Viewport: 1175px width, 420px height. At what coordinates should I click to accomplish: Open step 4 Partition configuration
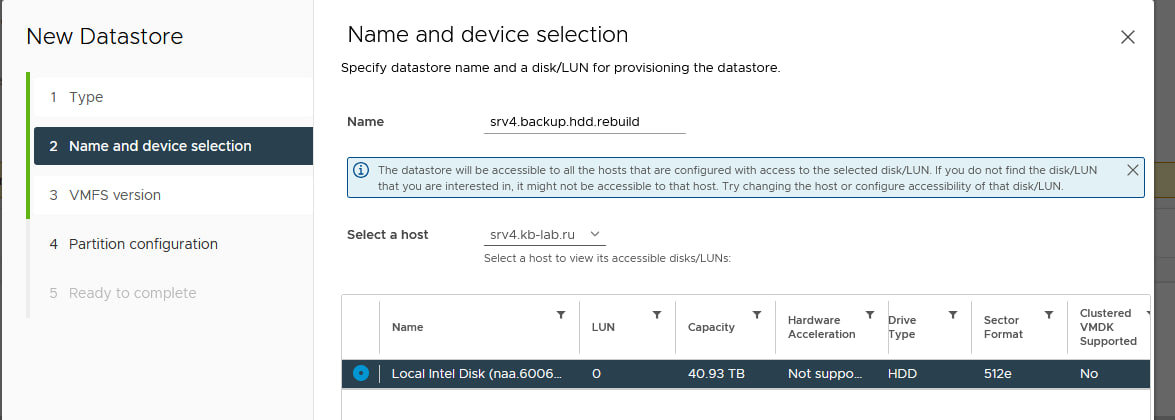coord(173,244)
